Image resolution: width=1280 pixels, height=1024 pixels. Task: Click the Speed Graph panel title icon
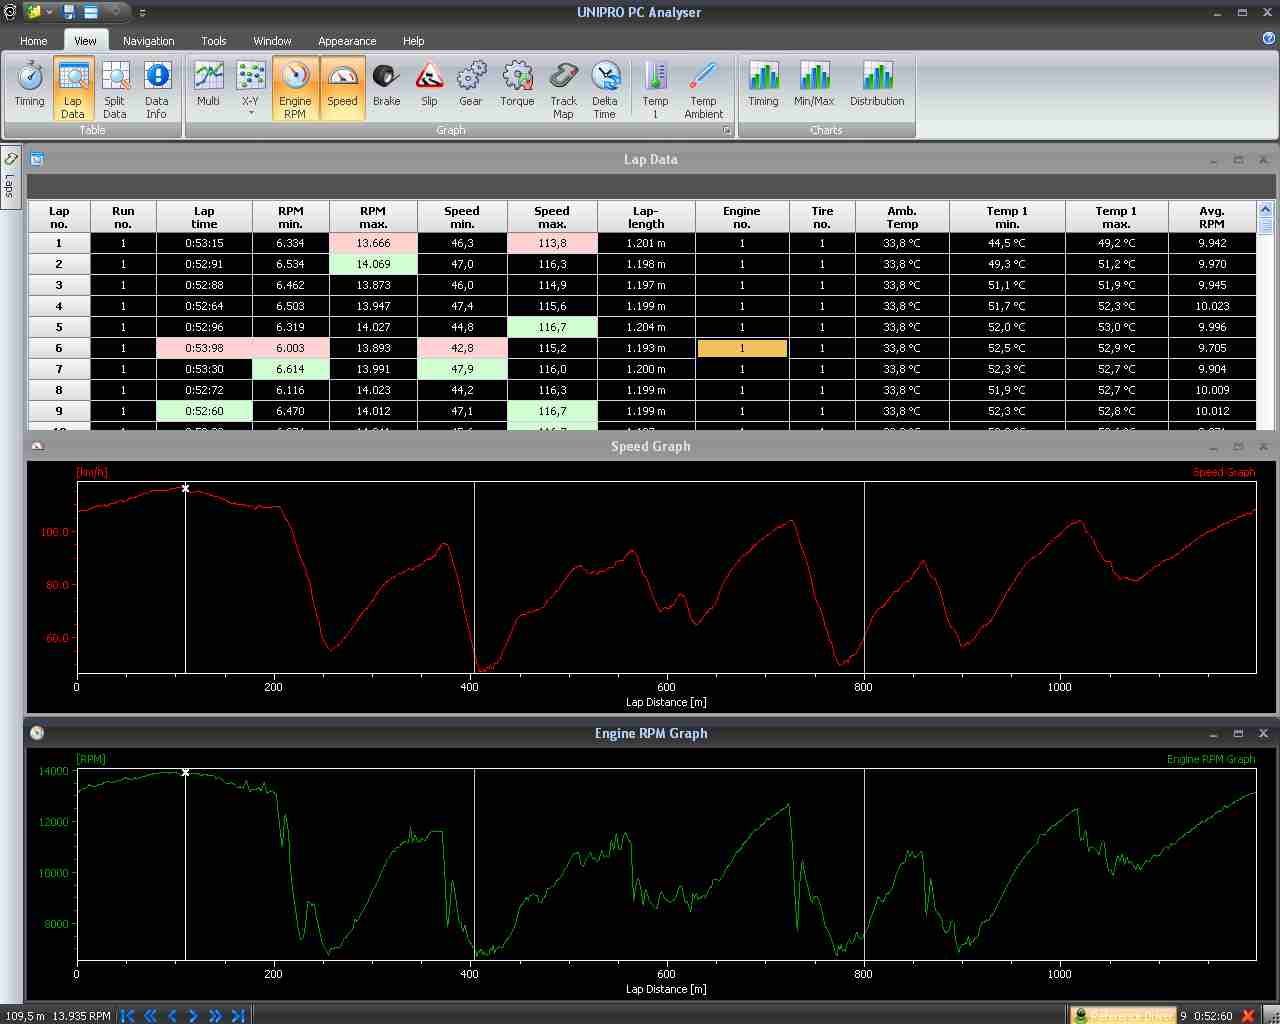point(37,446)
